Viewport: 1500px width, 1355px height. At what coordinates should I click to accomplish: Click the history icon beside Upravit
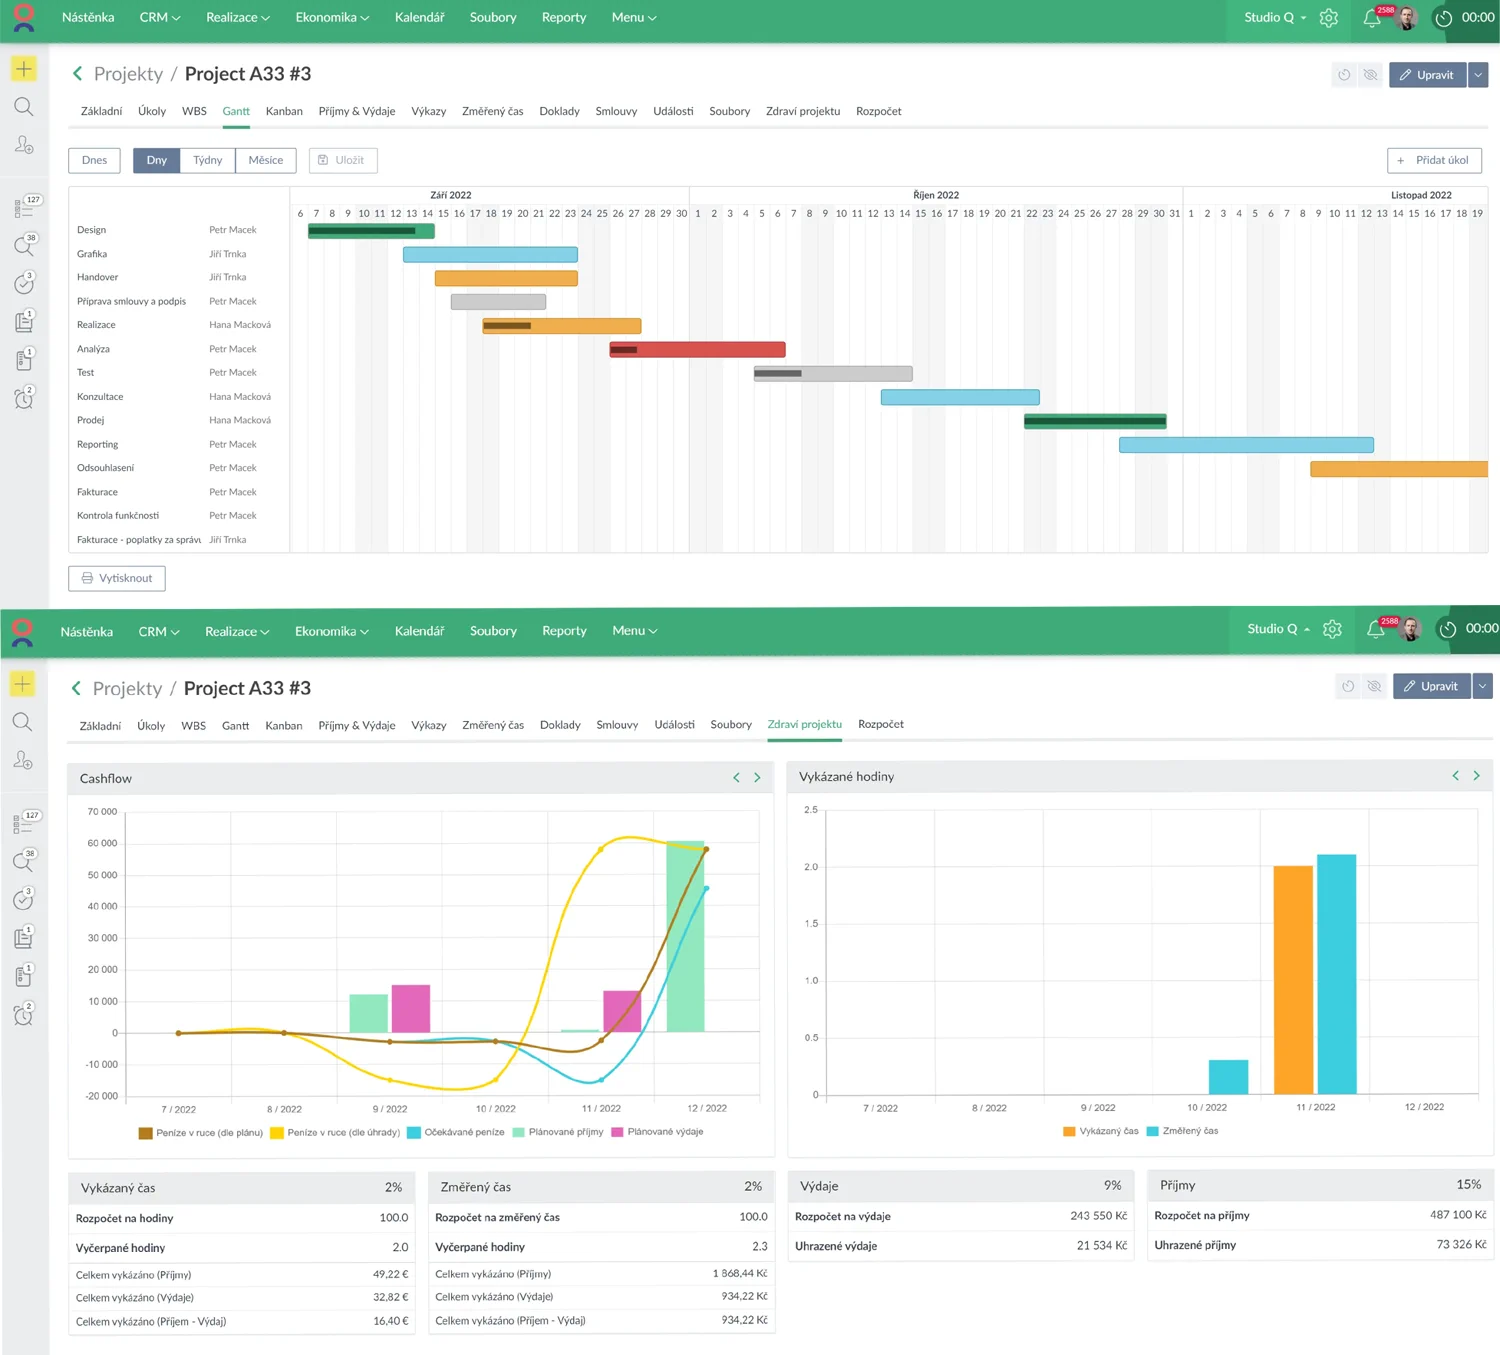coord(1344,75)
